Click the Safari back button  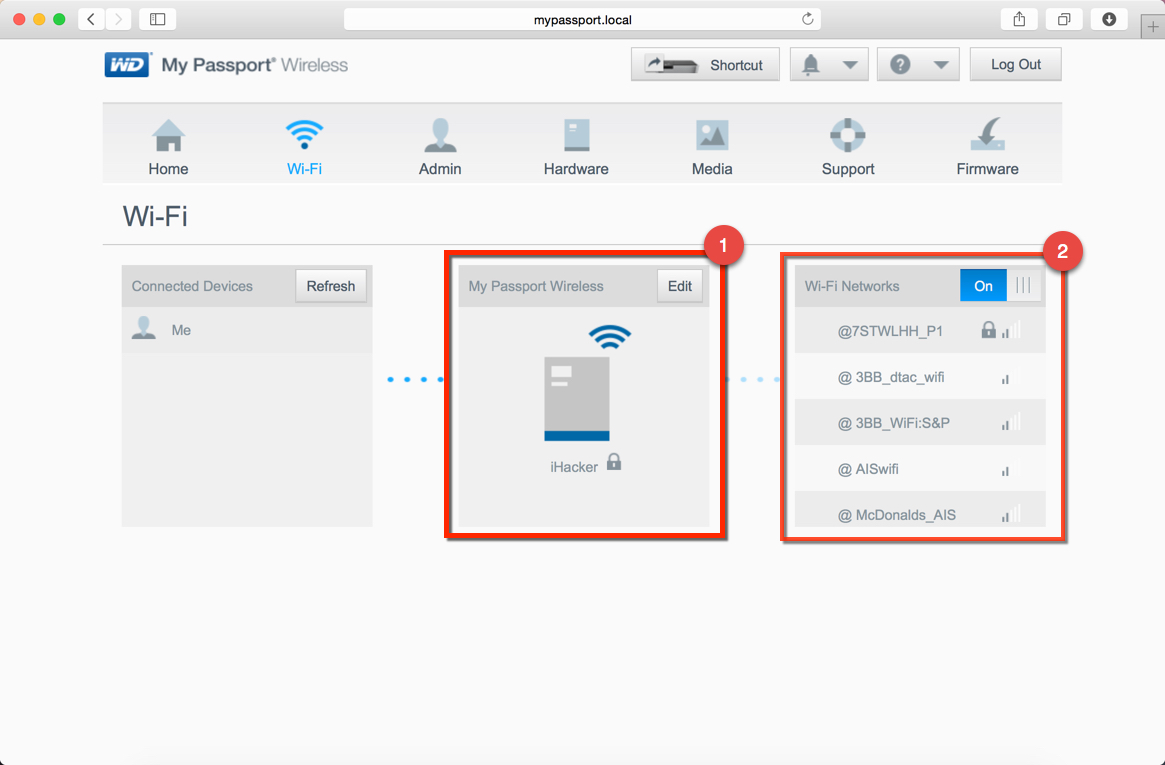pyautogui.click(x=91, y=19)
